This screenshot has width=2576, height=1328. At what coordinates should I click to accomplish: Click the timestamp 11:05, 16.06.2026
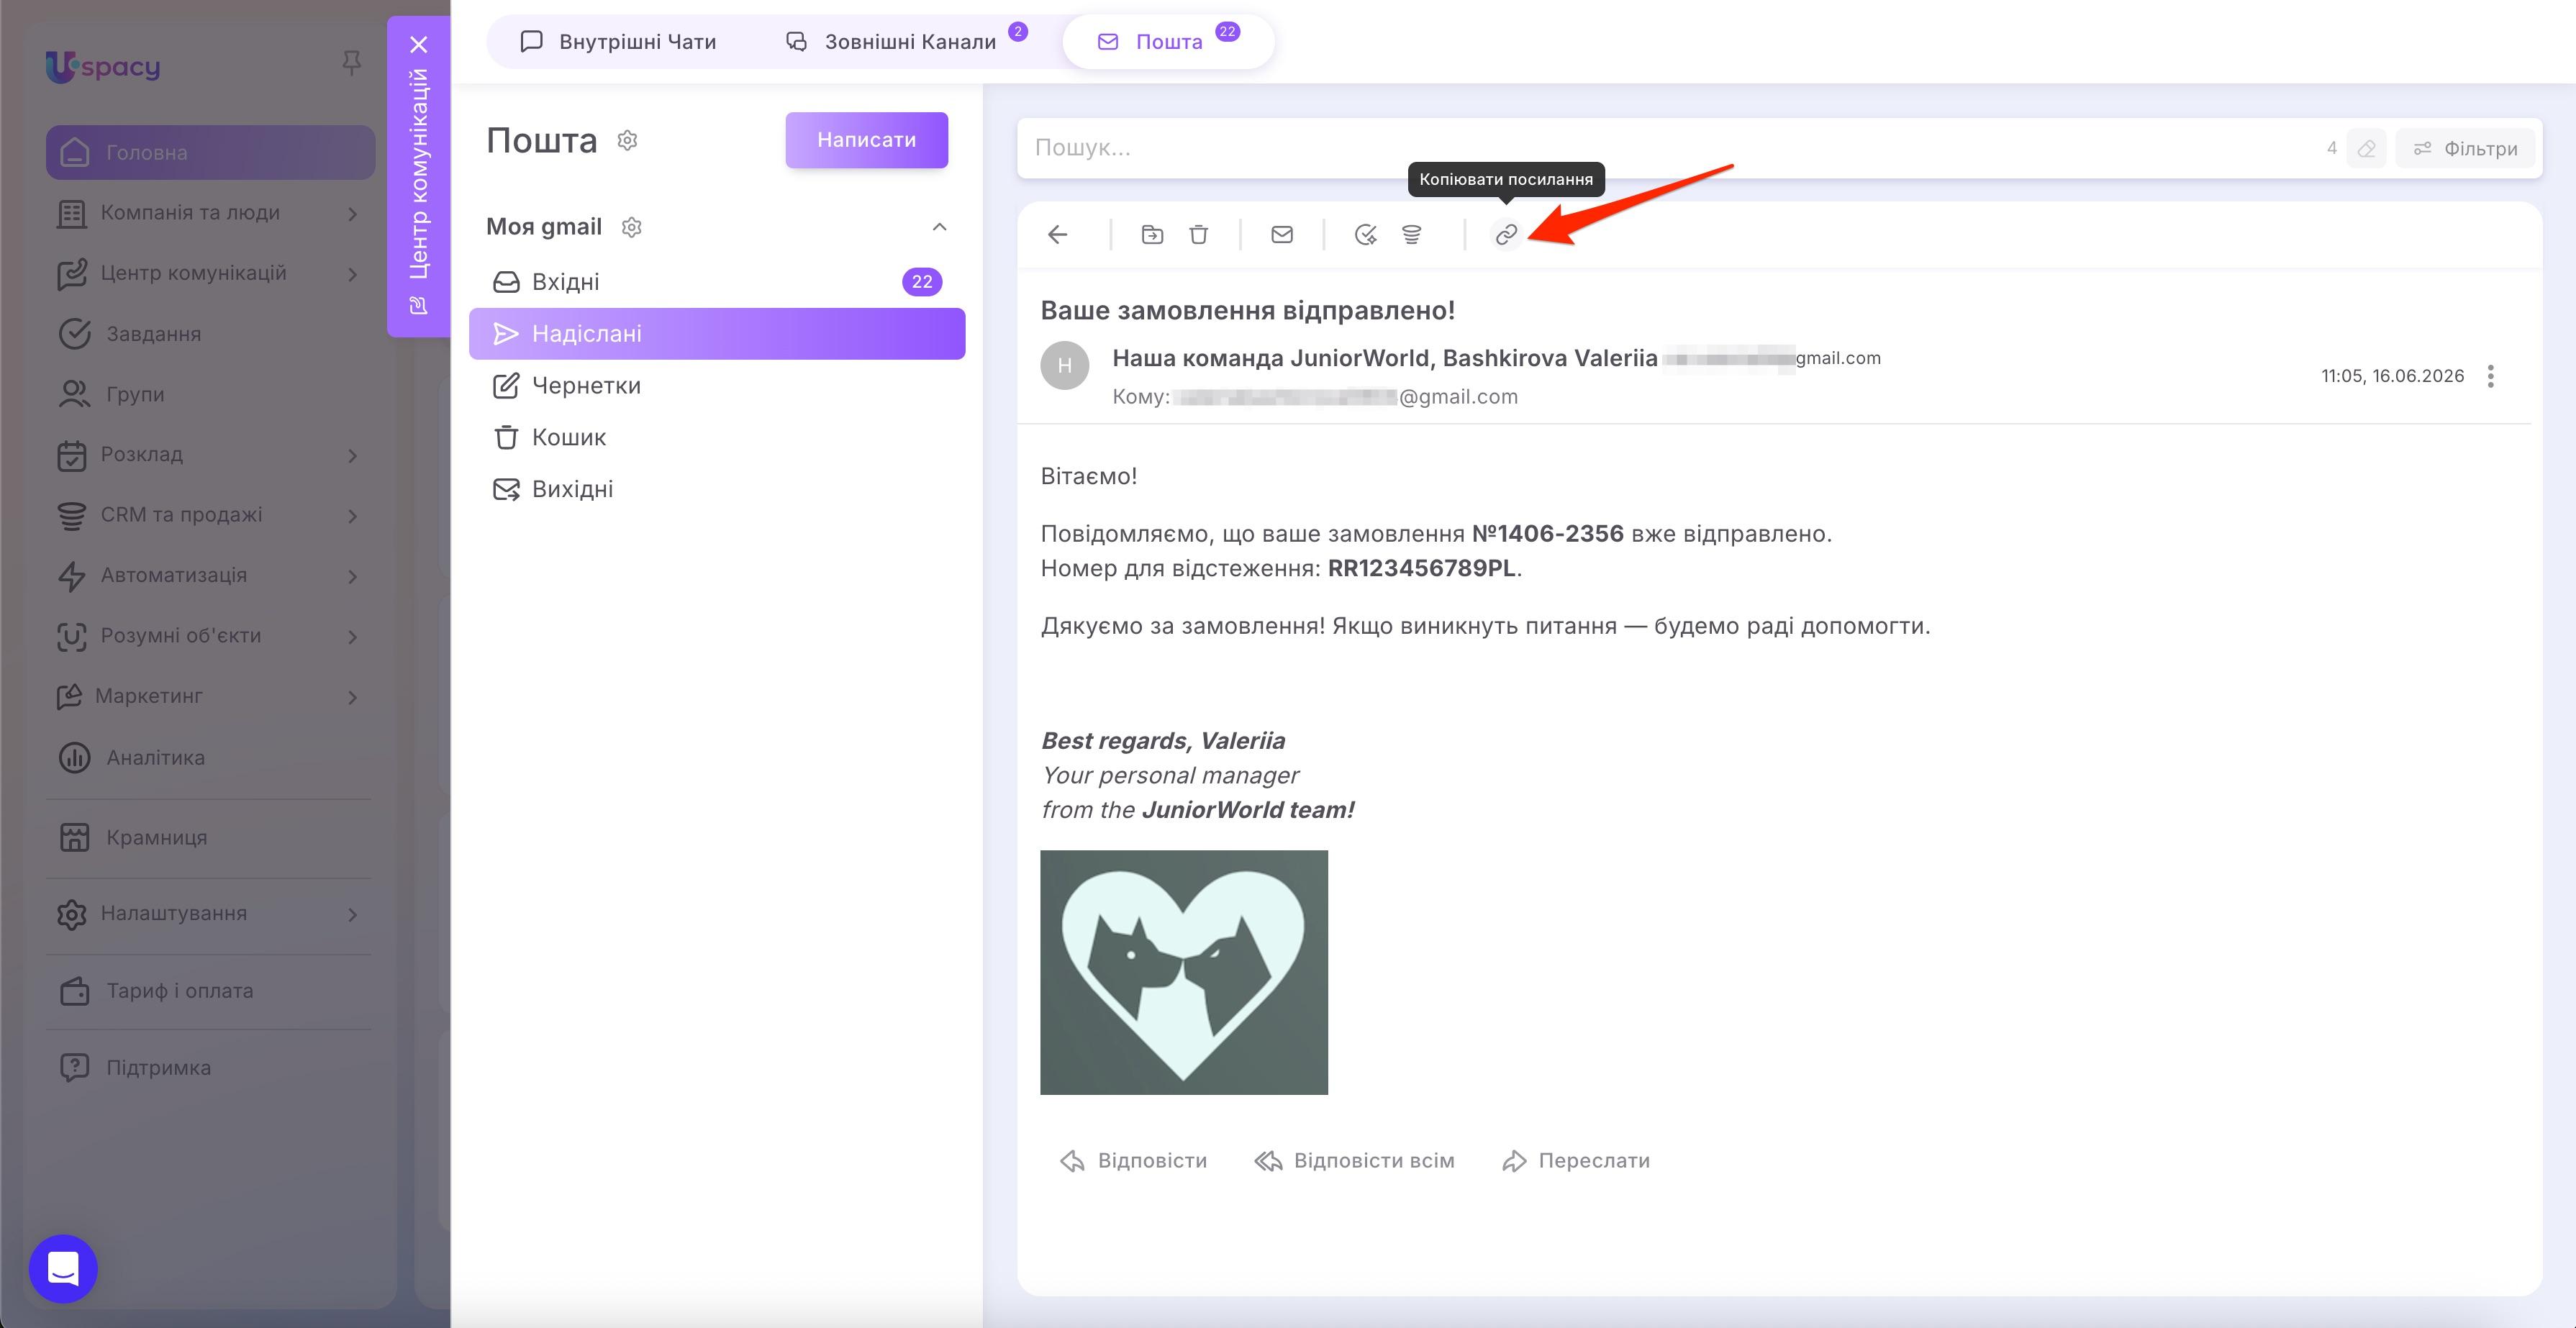(2392, 376)
